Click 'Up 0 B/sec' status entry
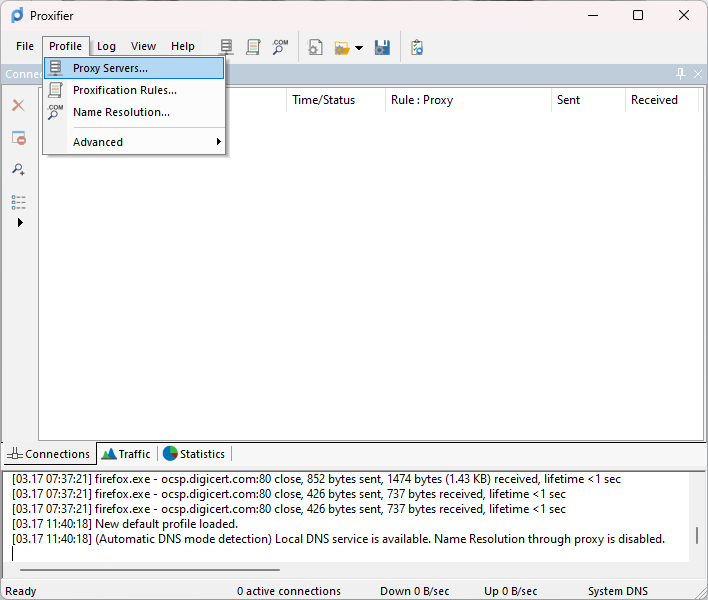The height and width of the screenshot is (600, 708). coord(510,591)
